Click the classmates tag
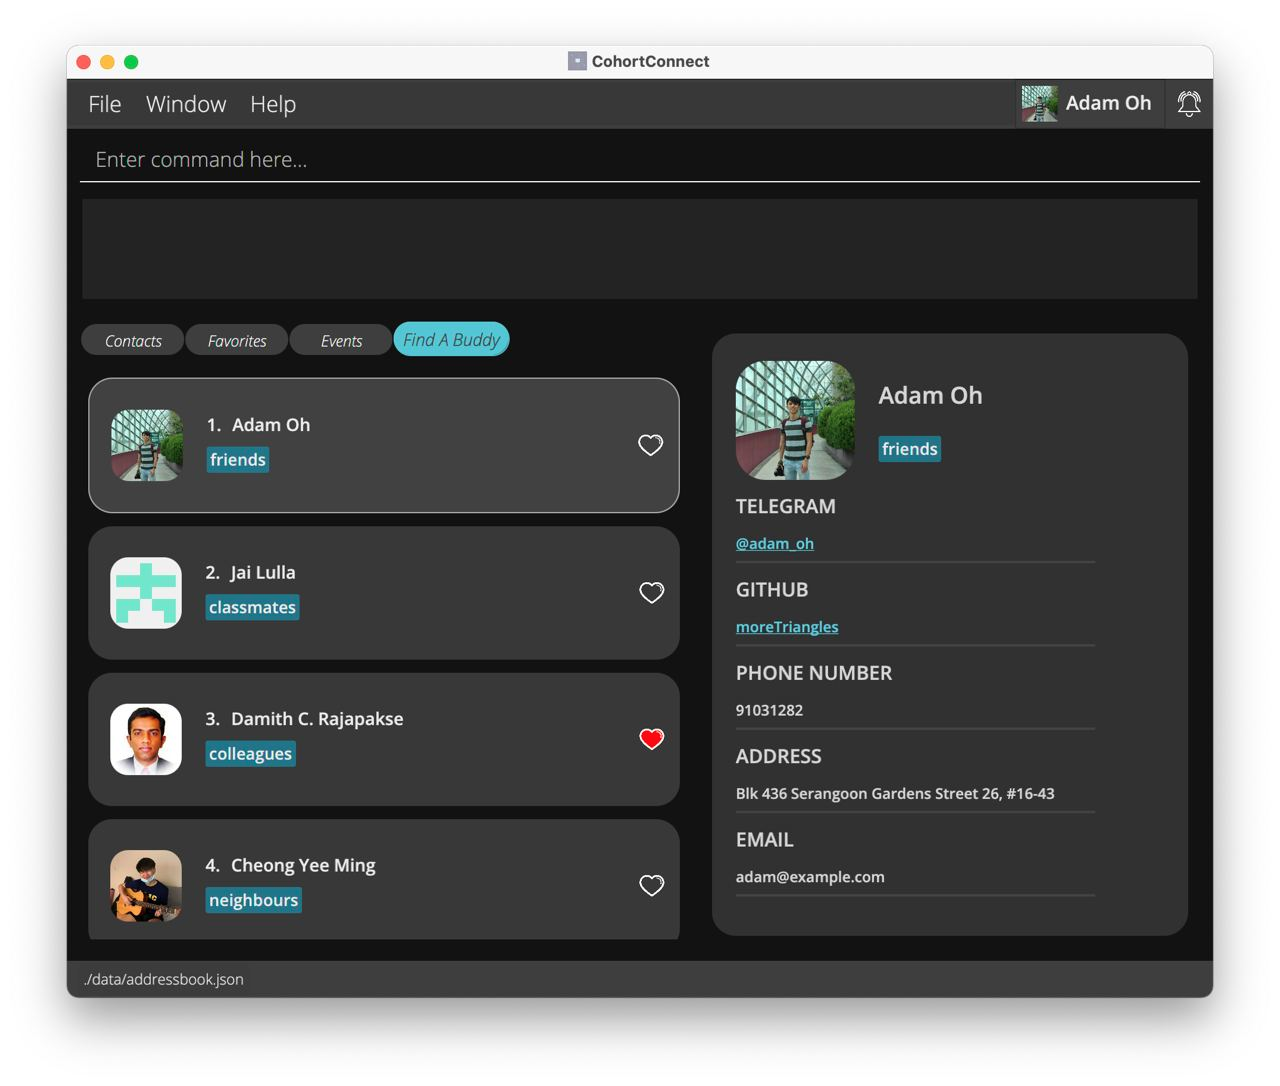Viewport: 1280px width, 1086px height. tap(252, 607)
